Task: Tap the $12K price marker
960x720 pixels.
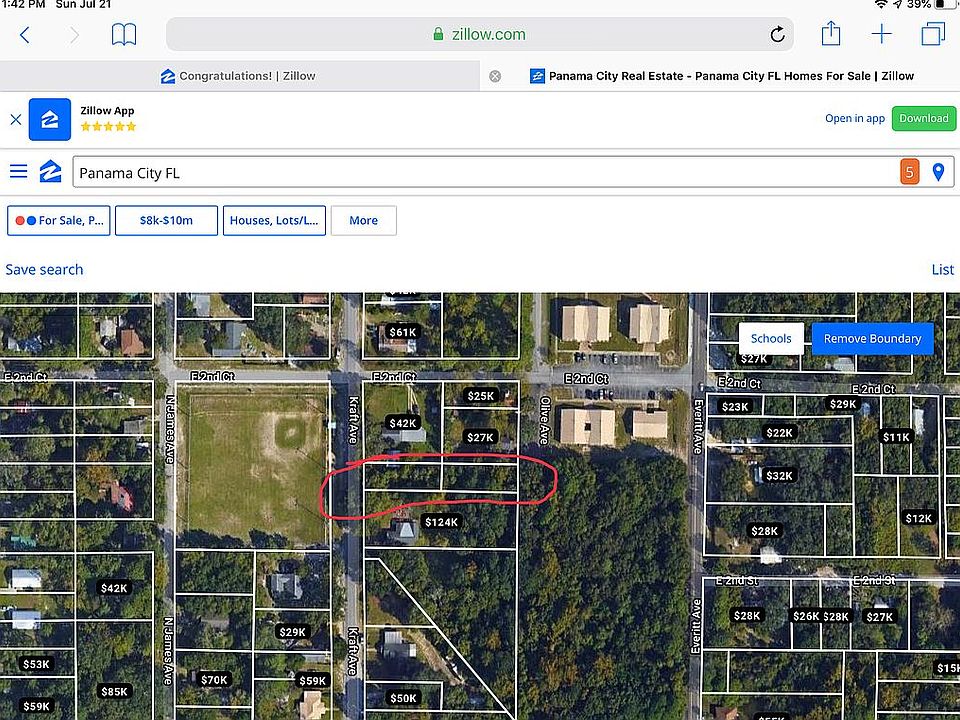Action: click(919, 518)
